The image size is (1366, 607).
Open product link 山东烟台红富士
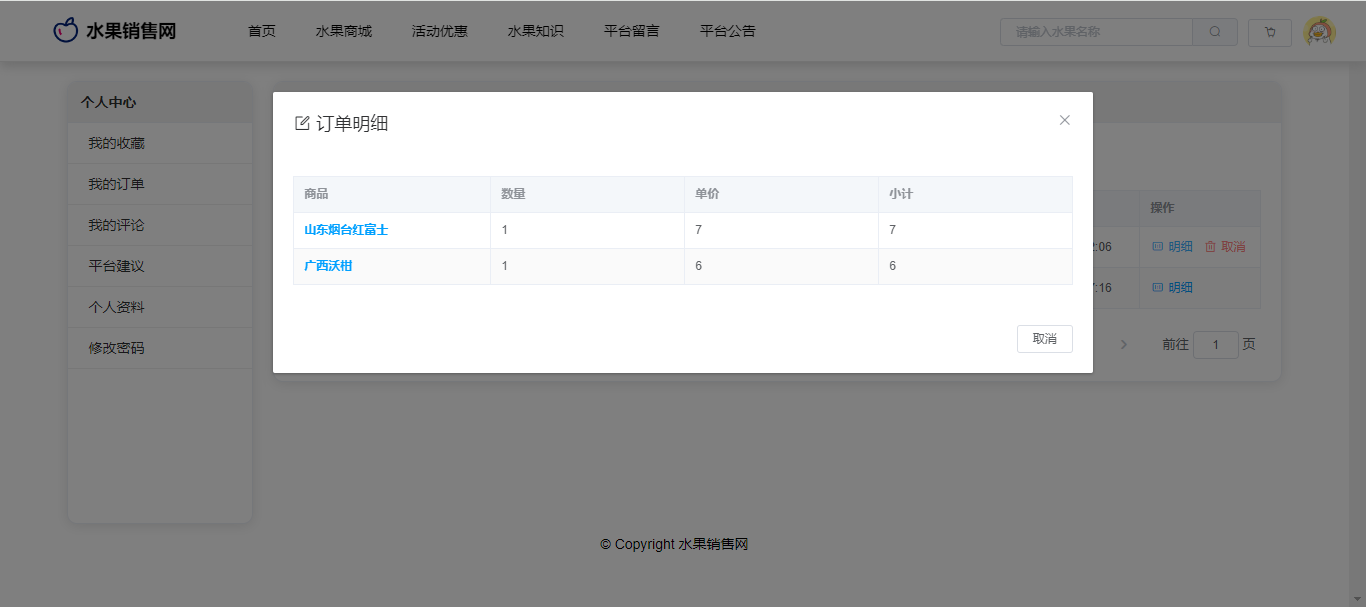[x=346, y=230]
